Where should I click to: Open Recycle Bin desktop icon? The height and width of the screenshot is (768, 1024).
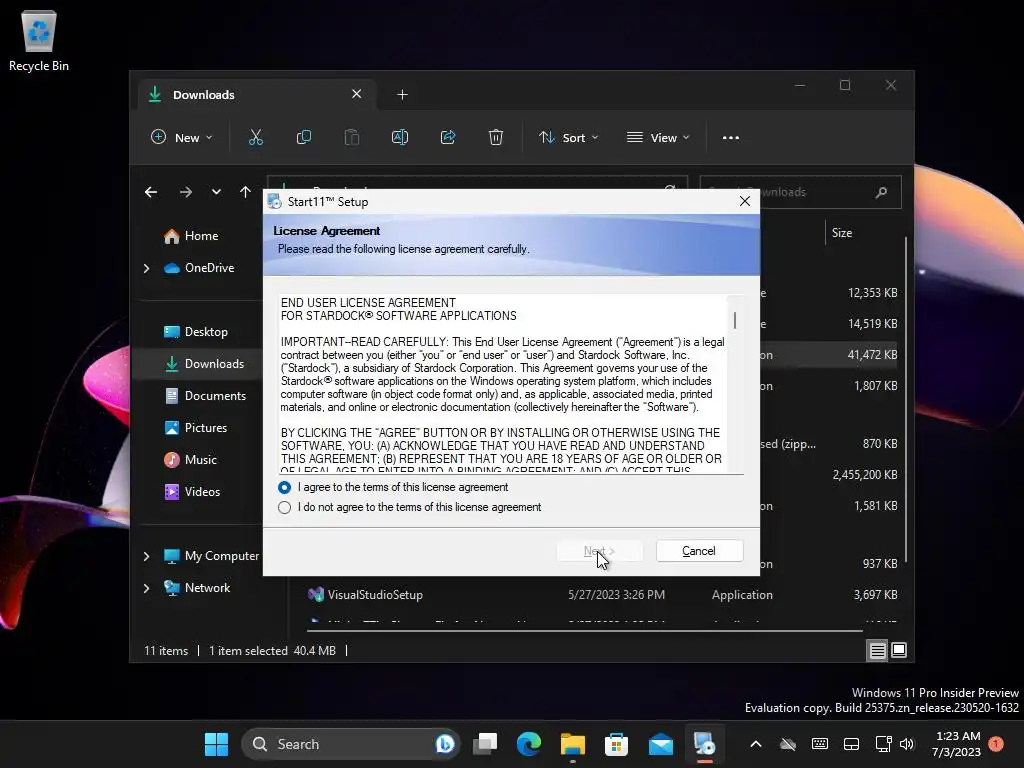39,40
